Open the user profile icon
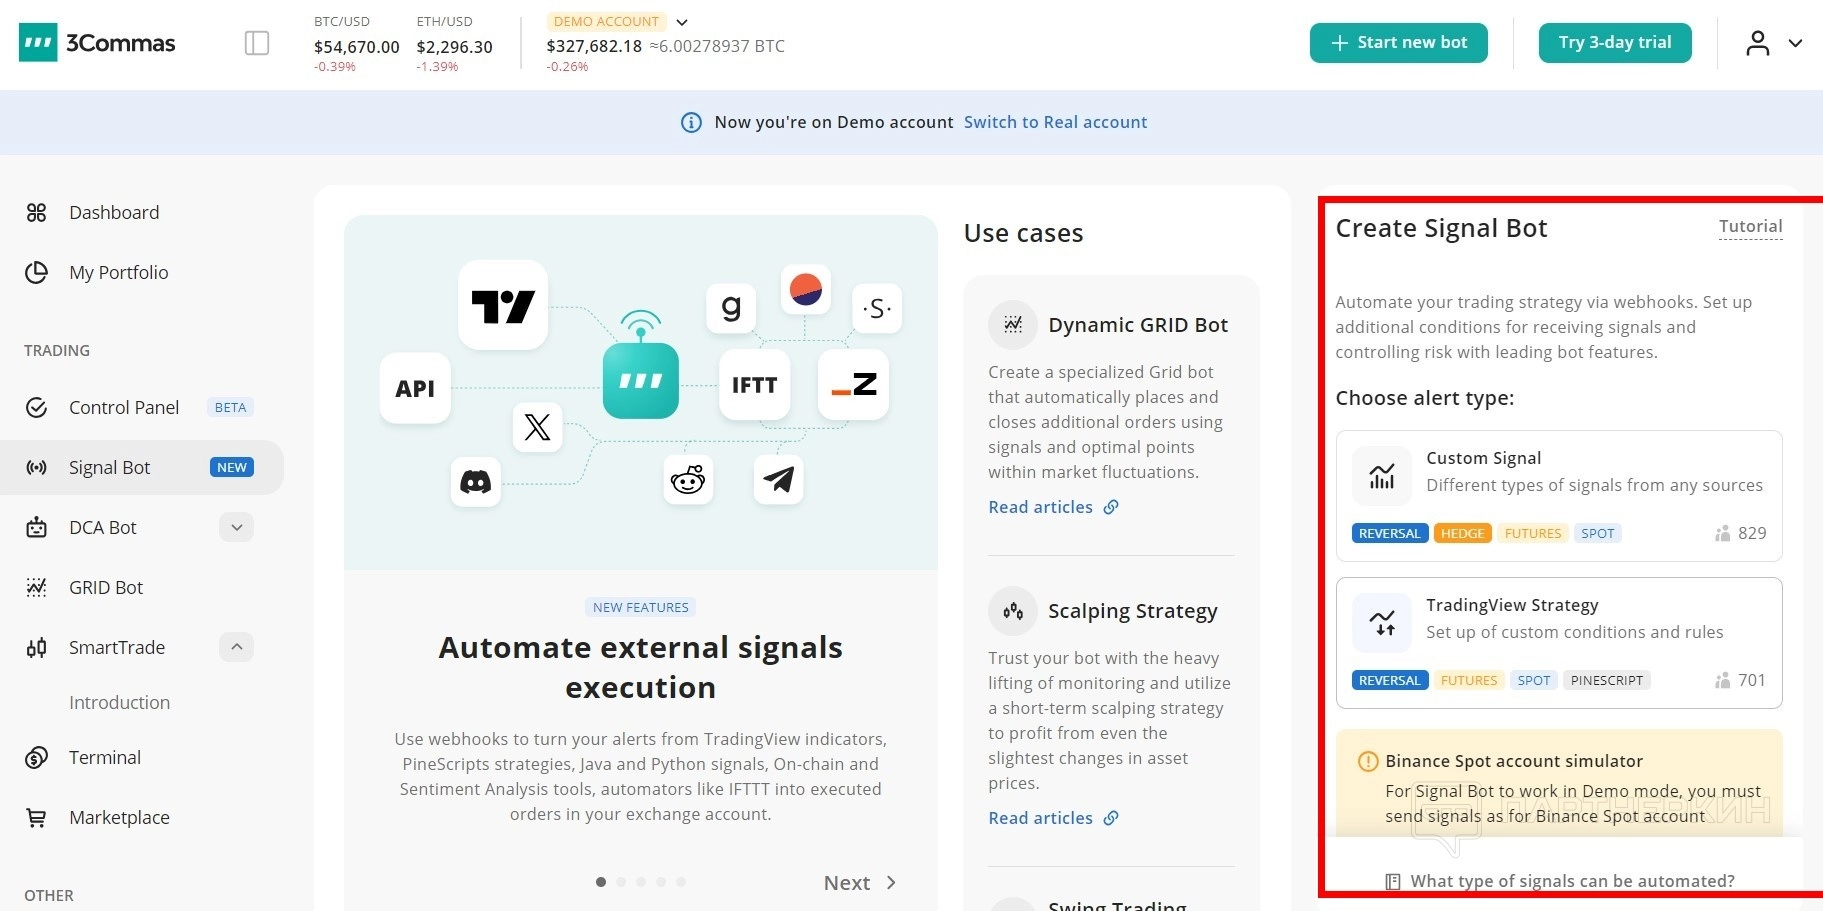The height and width of the screenshot is (911, 1823). tap(1757, 43)
